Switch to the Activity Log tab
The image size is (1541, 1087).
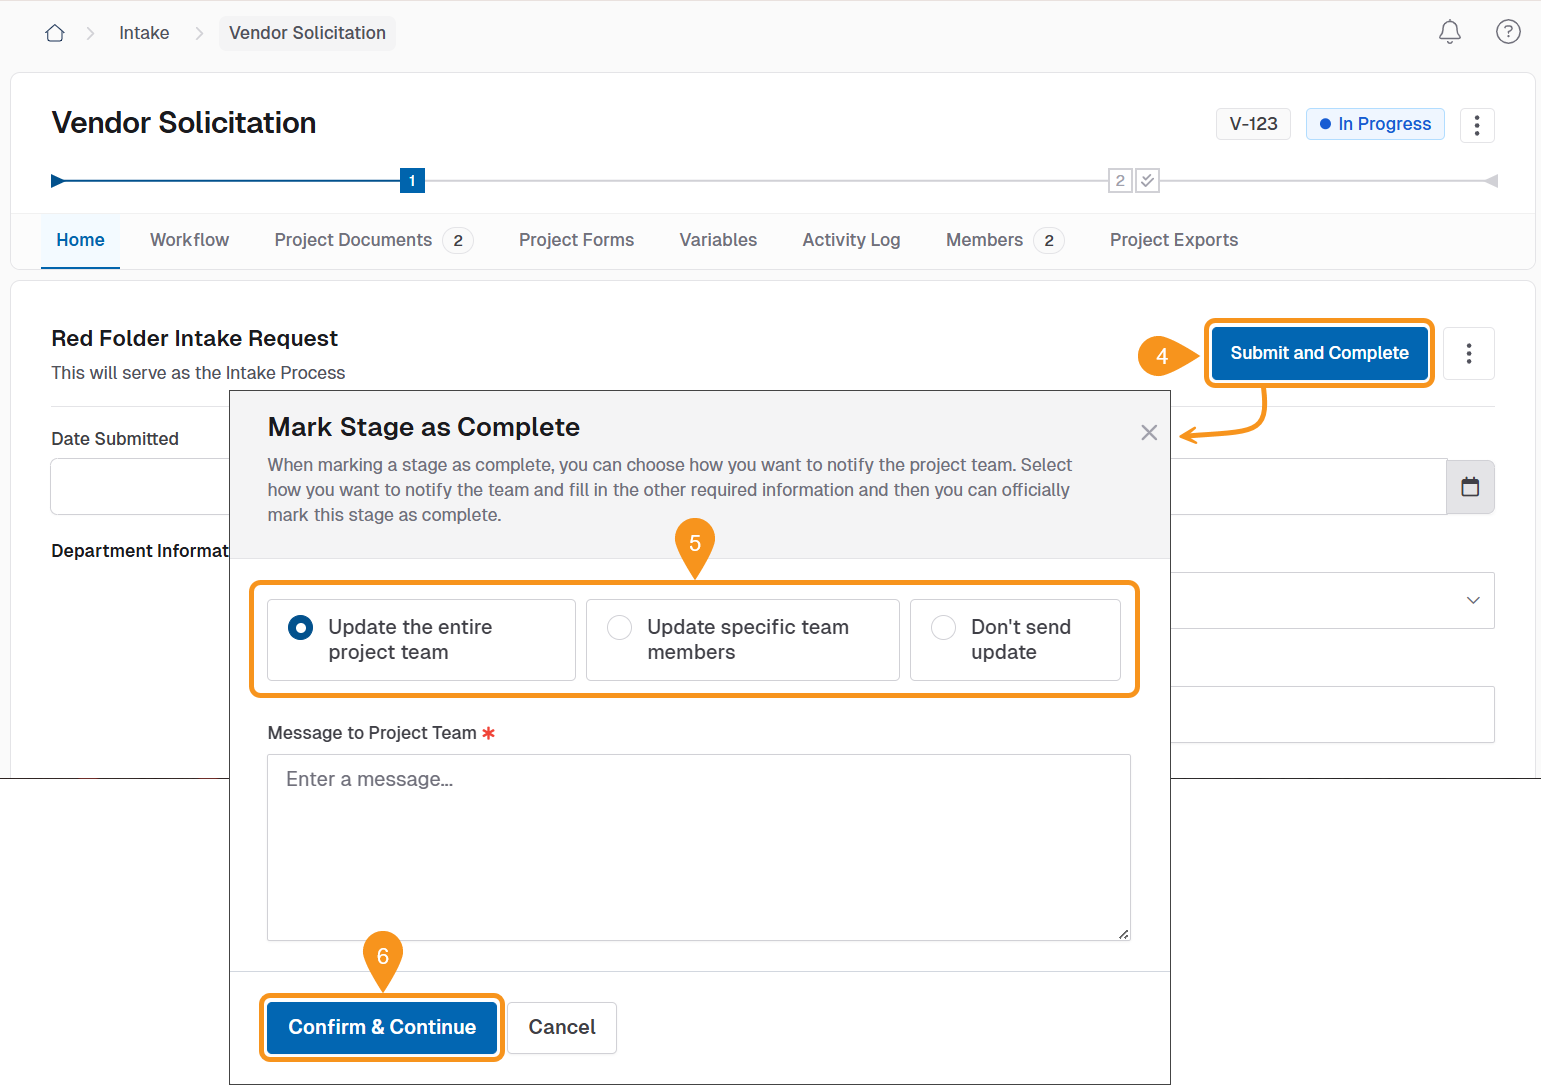point(851,240)
